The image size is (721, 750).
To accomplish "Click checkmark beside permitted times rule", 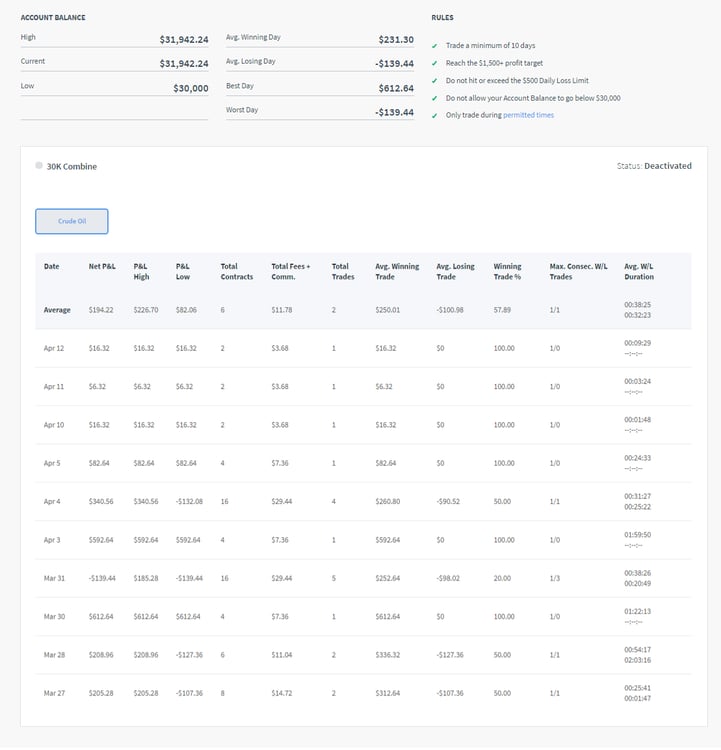I will tap(435, 116).
